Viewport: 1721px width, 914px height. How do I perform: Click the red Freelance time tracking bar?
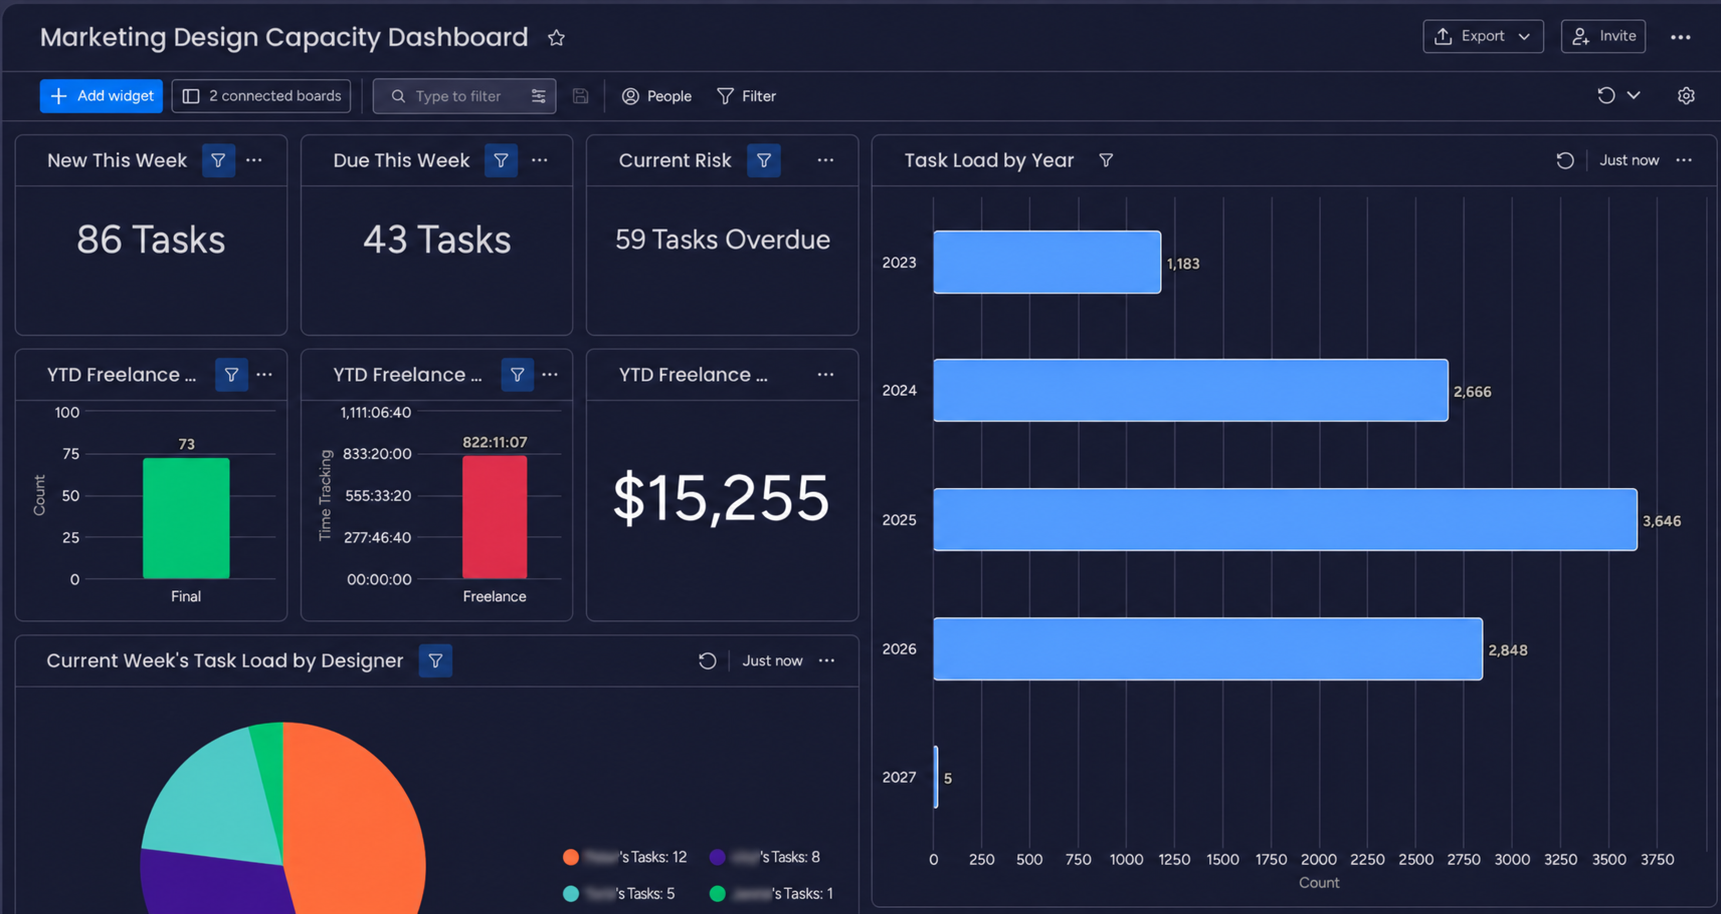pyautogui.click(x=495, y=517)
